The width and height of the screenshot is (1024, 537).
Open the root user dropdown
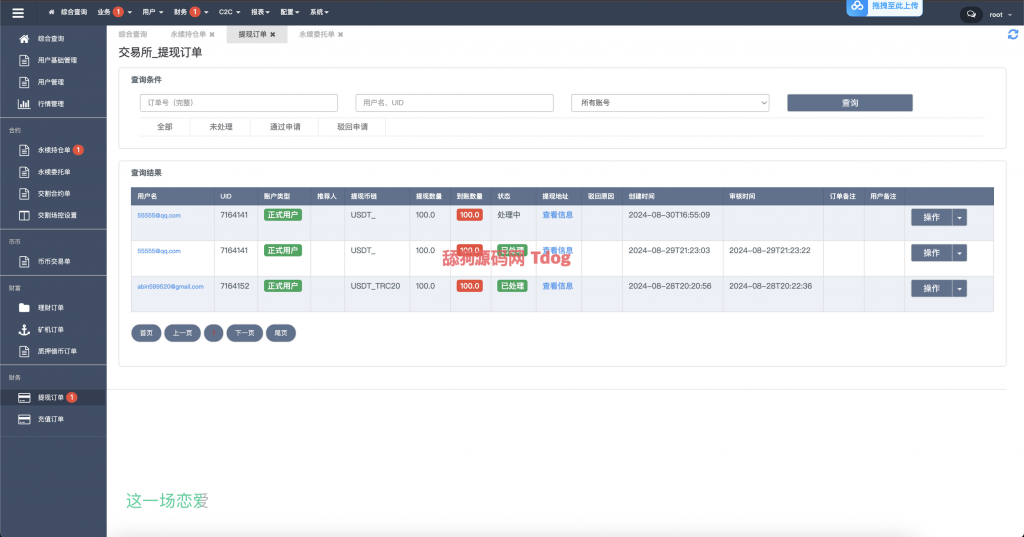(x=998, y=14)
